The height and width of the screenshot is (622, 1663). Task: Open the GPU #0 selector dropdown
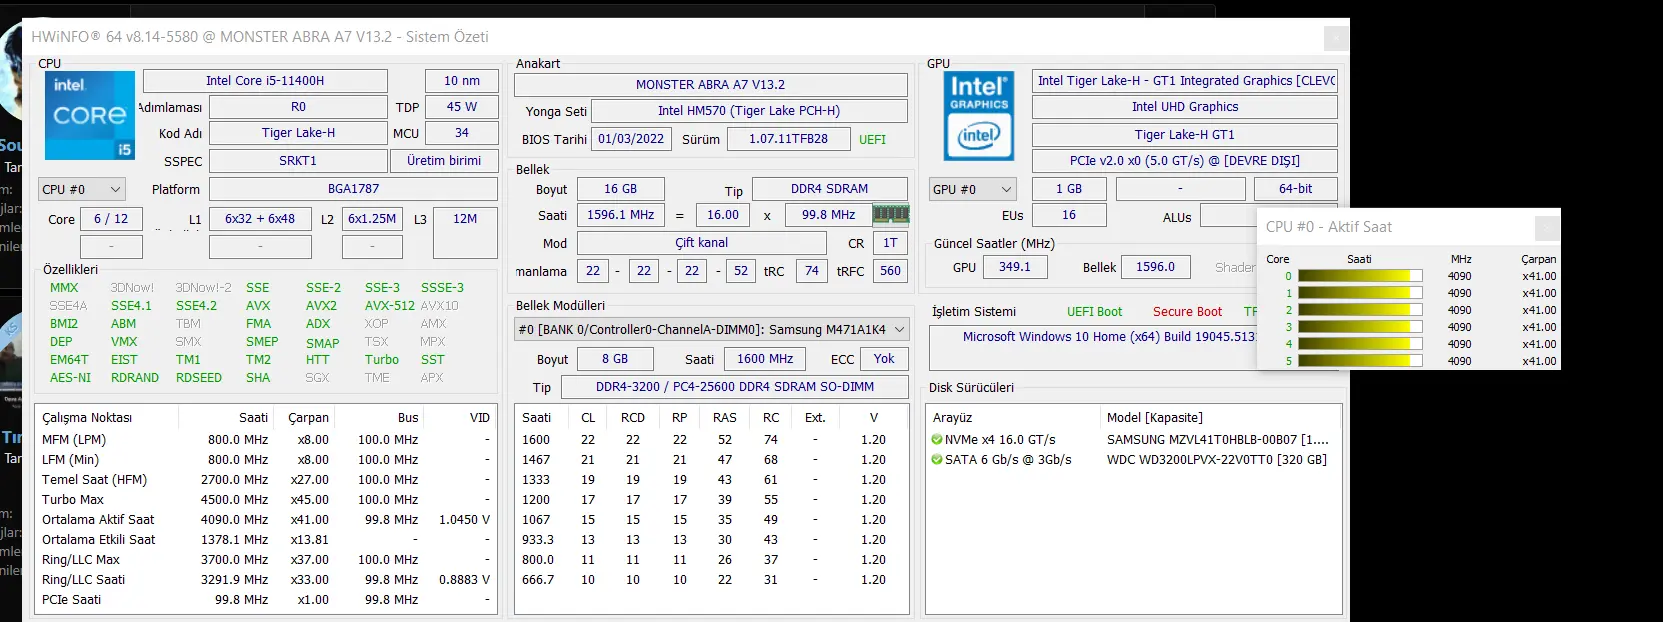(973, 189)
